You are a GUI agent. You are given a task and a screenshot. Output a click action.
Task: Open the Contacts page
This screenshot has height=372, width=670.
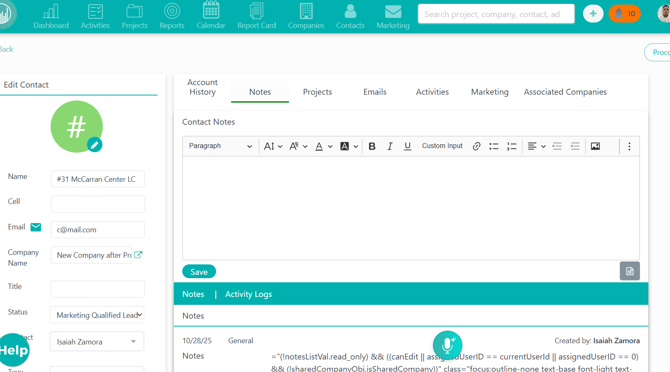[350, 16]
